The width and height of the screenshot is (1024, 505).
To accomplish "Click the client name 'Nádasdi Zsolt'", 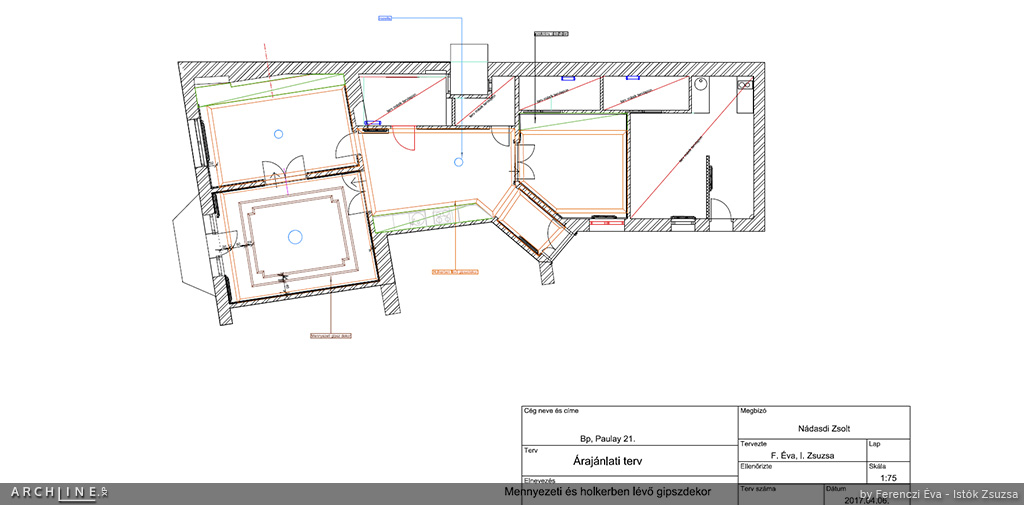I will pos(824,429).
